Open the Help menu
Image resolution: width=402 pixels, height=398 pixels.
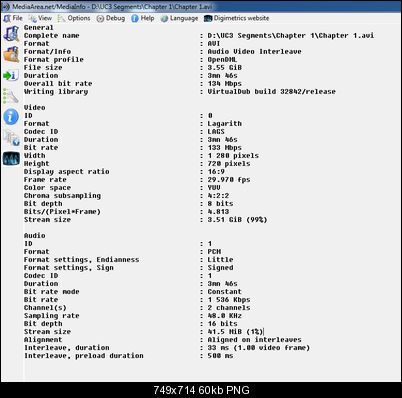coord(143,18)
